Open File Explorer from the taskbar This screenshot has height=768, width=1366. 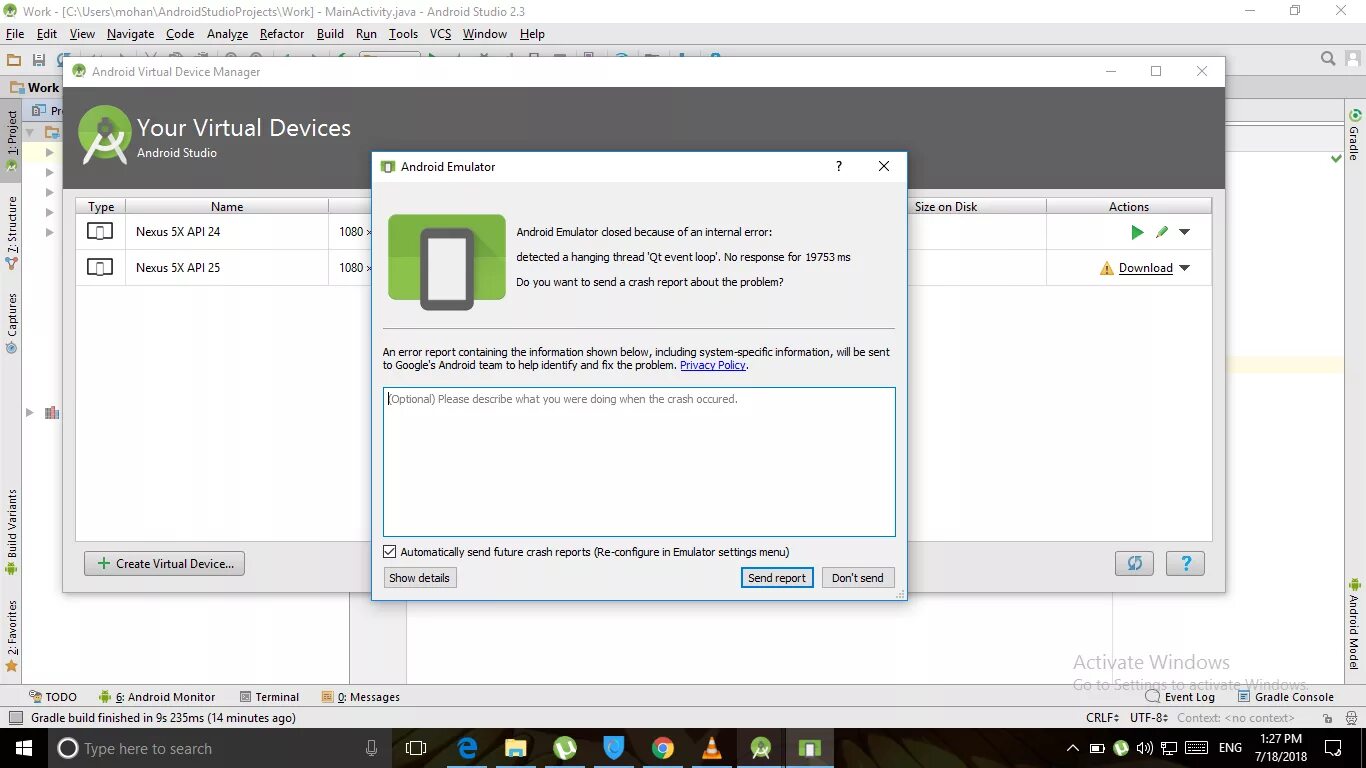point(516,748)
